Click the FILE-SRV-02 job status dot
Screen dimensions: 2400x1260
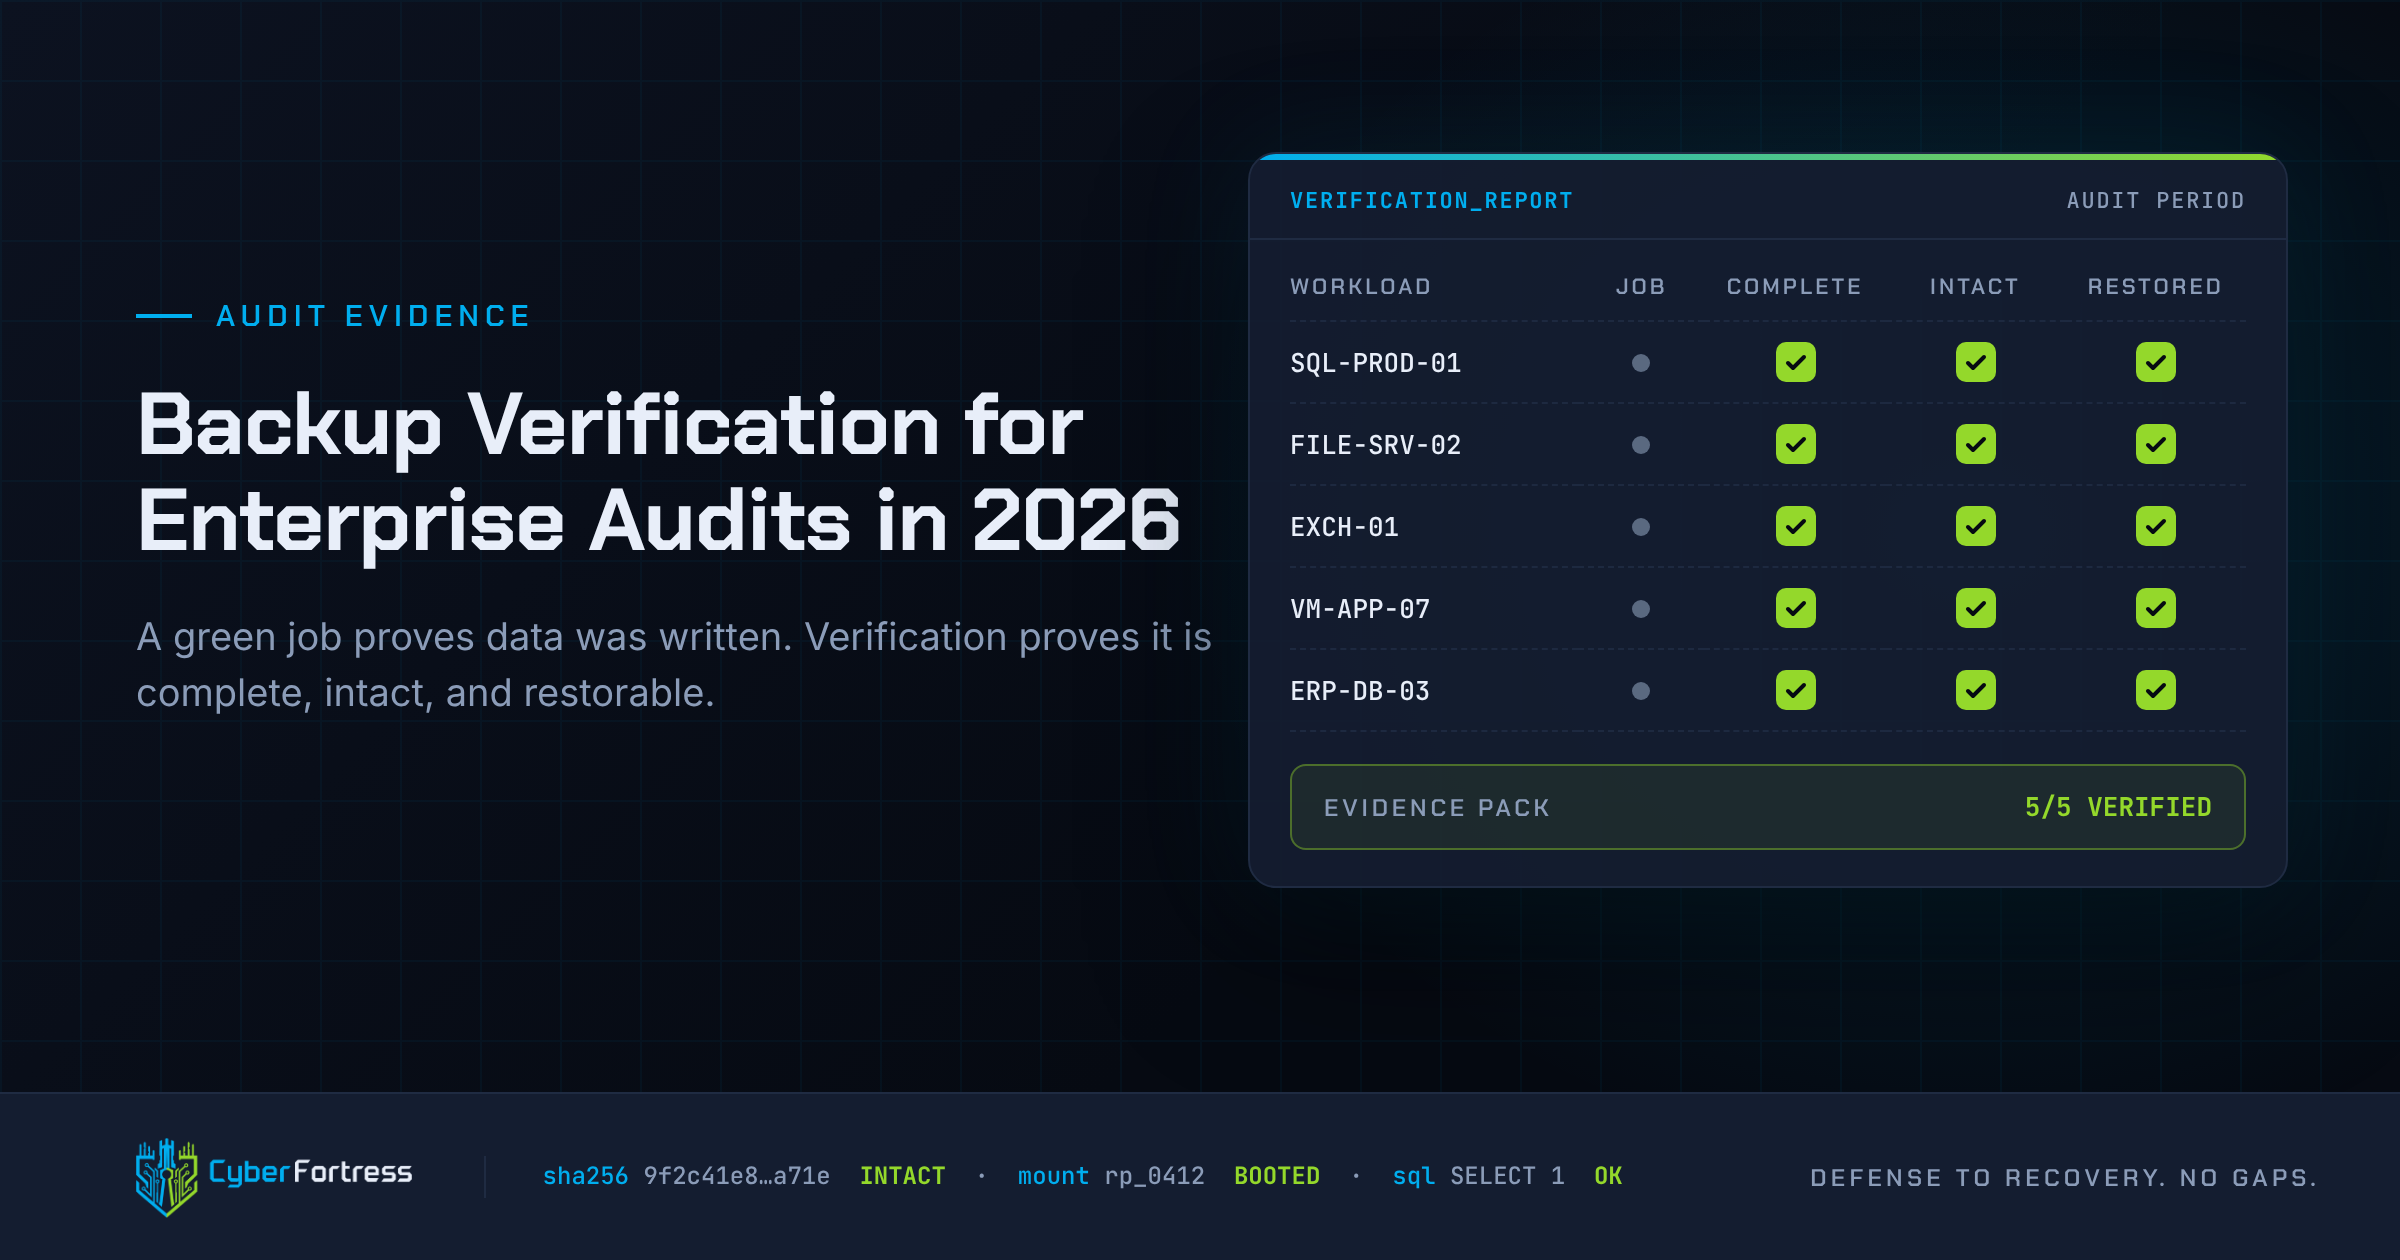[x=1641, y=445]
